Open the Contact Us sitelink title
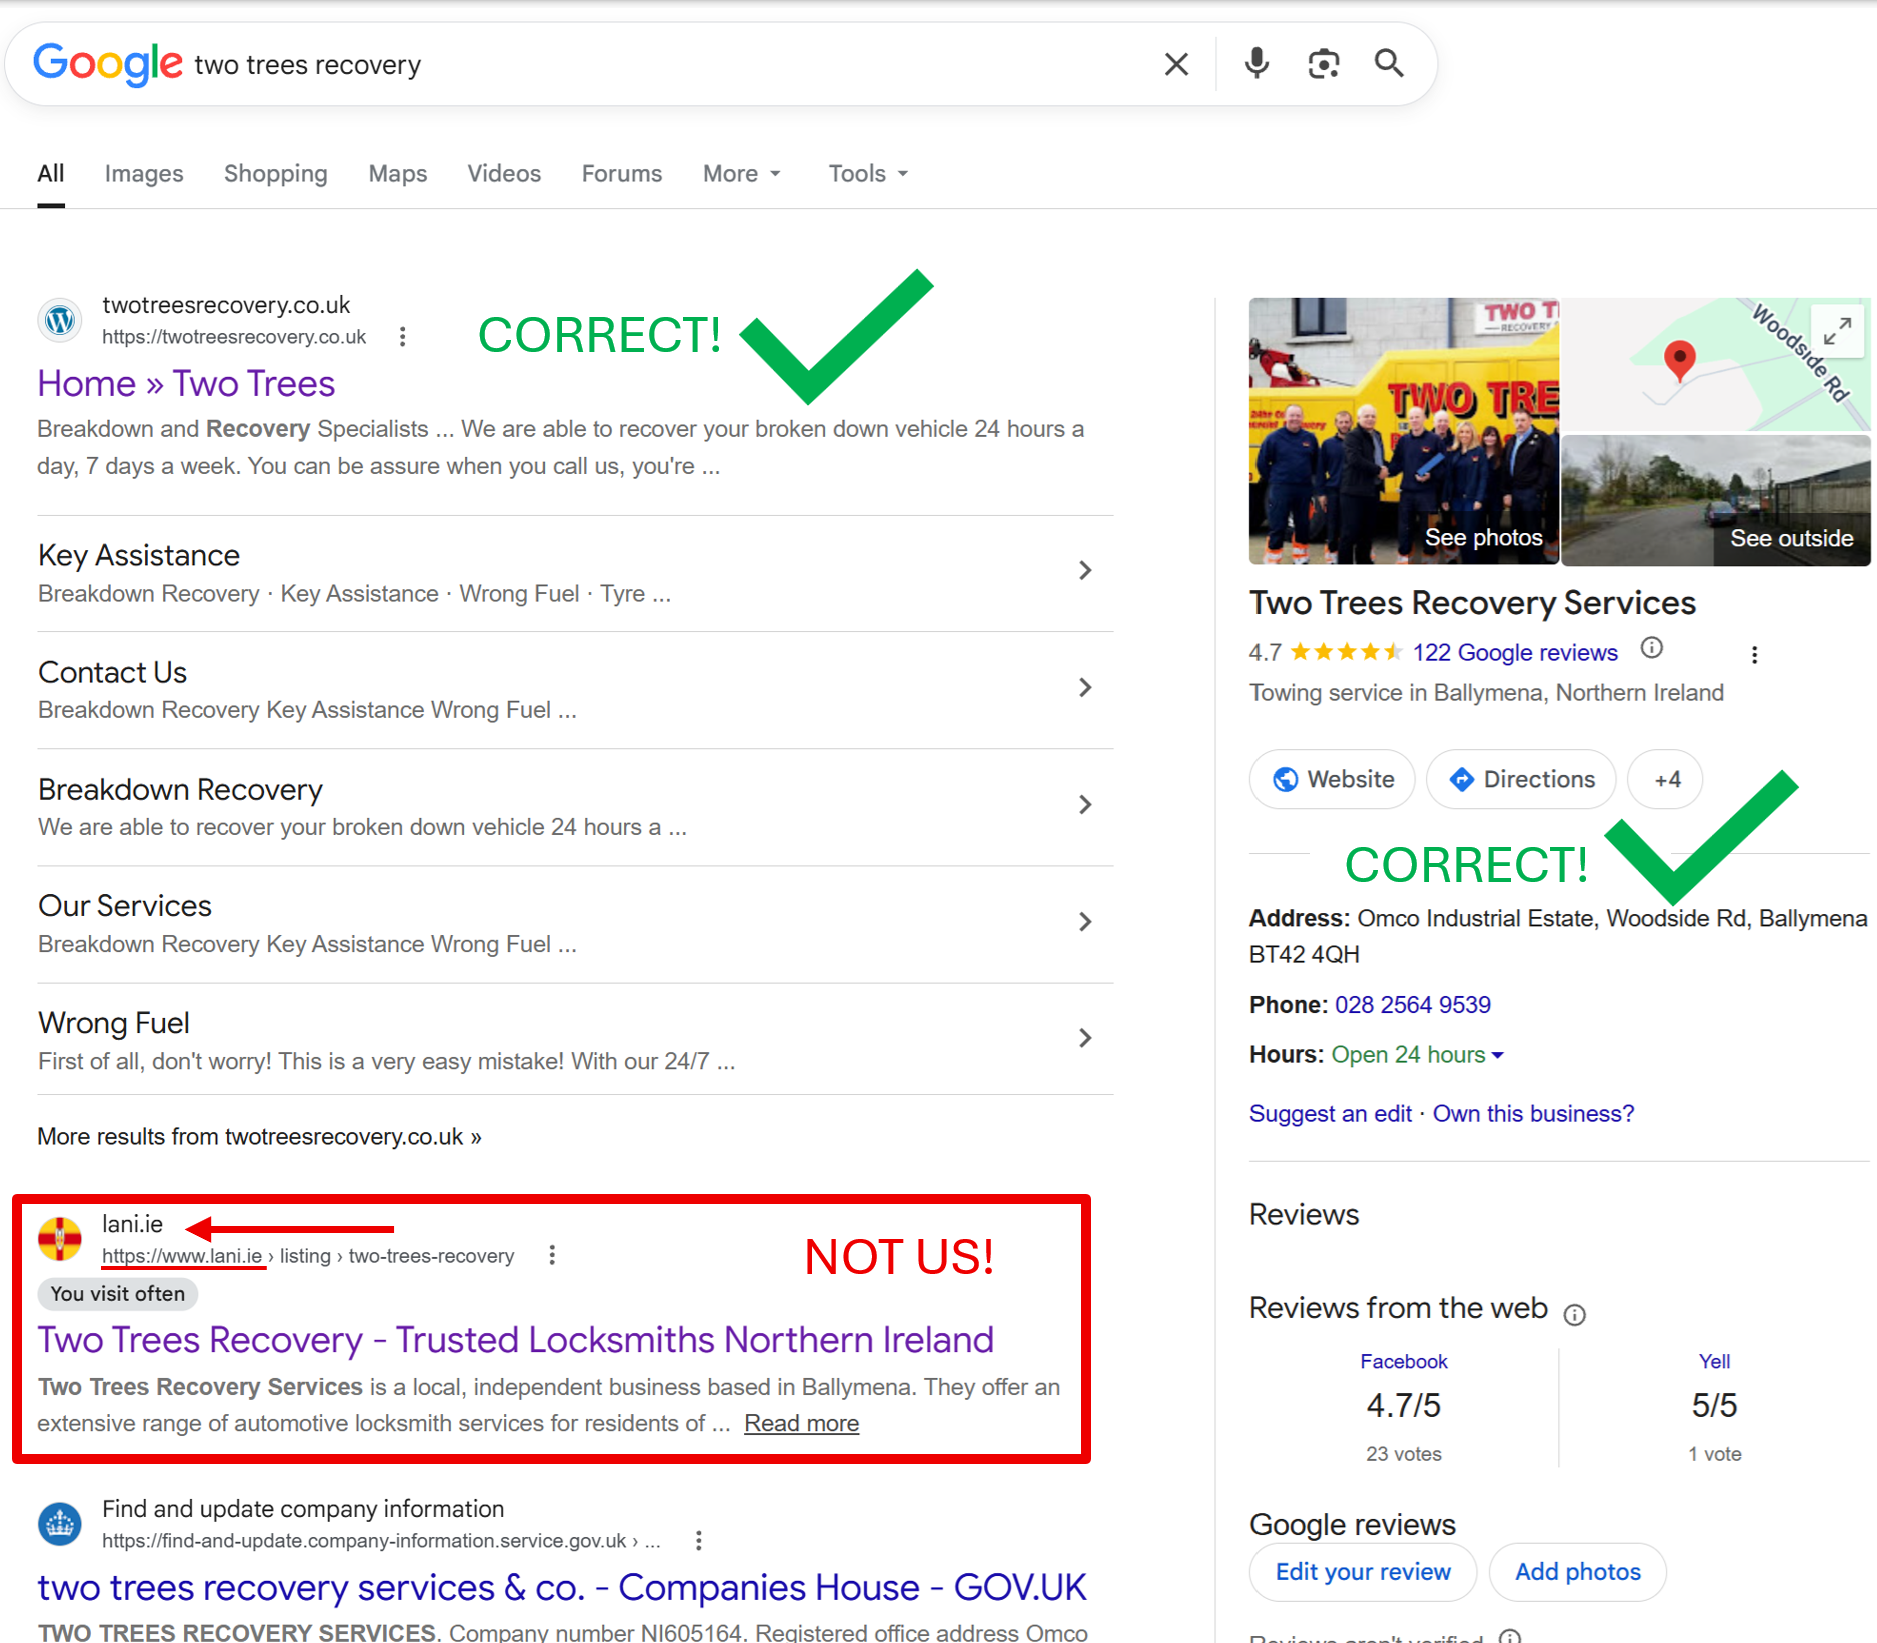 [x=112, y=672]
